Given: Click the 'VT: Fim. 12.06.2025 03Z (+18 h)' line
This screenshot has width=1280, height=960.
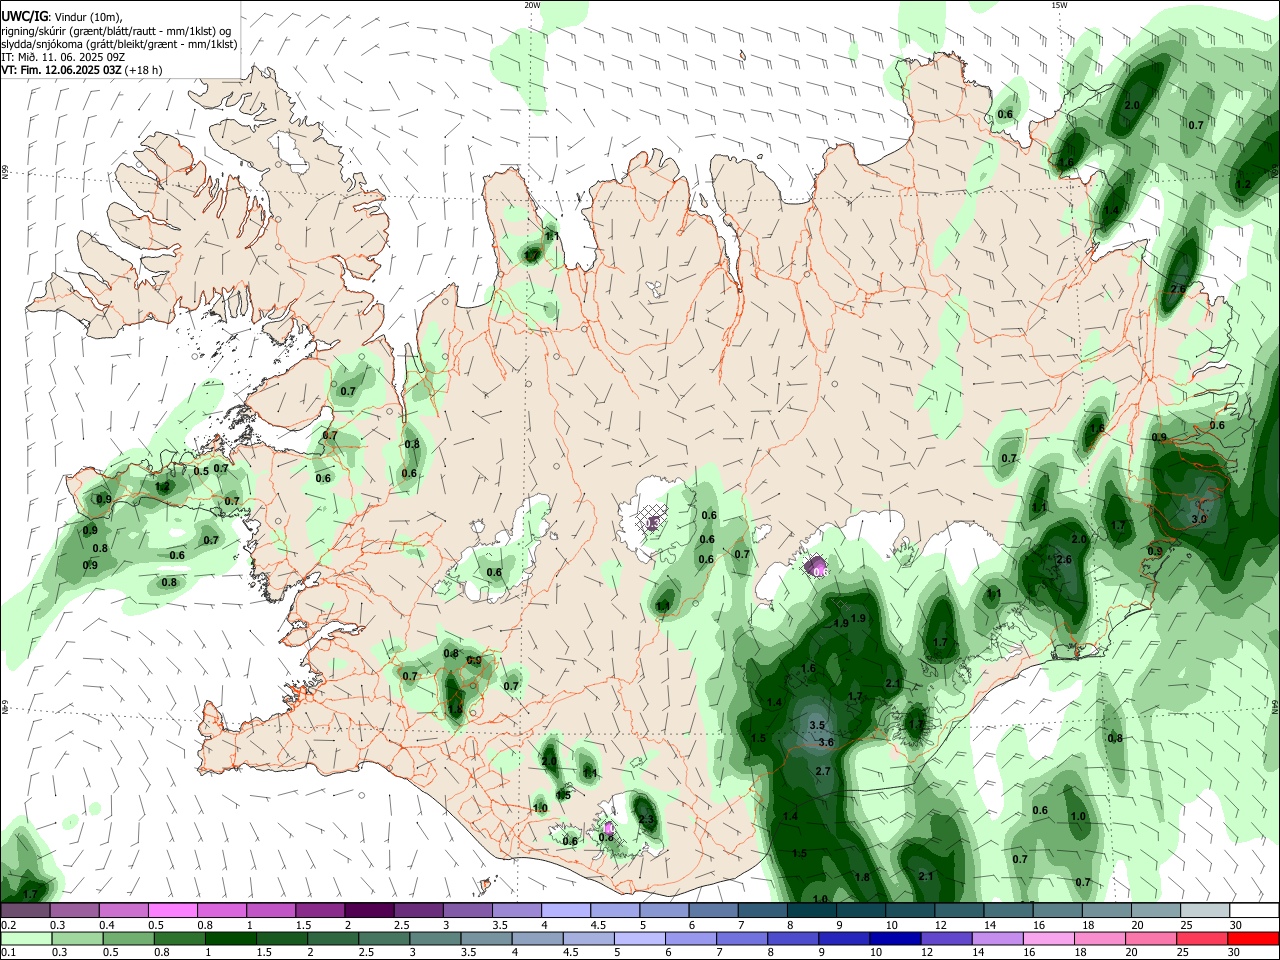Looking at the screenshot, I should point(82,71).
